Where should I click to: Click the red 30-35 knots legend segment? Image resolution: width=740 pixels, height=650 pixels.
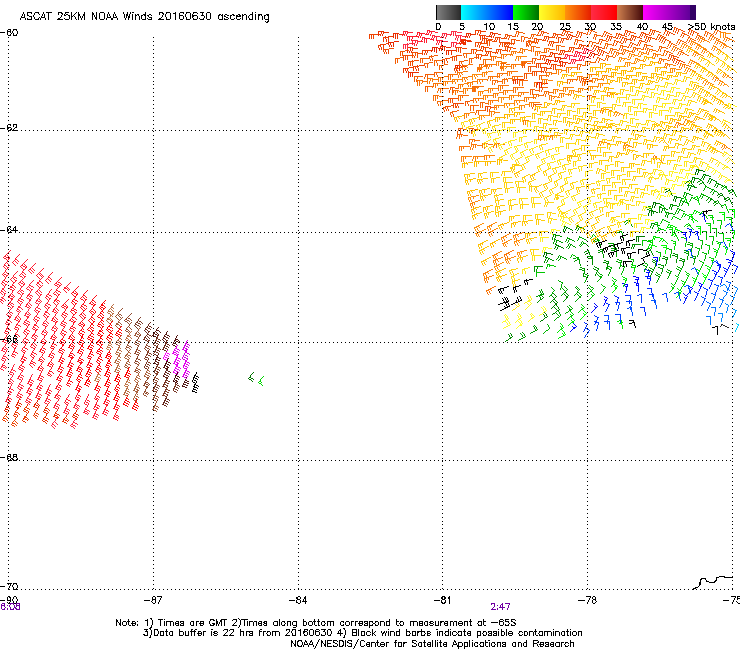(x=604, y=12)
